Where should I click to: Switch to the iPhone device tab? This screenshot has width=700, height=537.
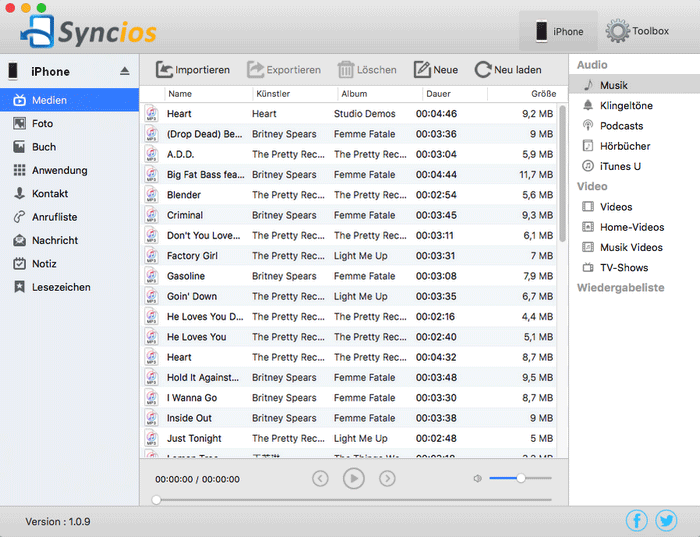coord(558,31)
